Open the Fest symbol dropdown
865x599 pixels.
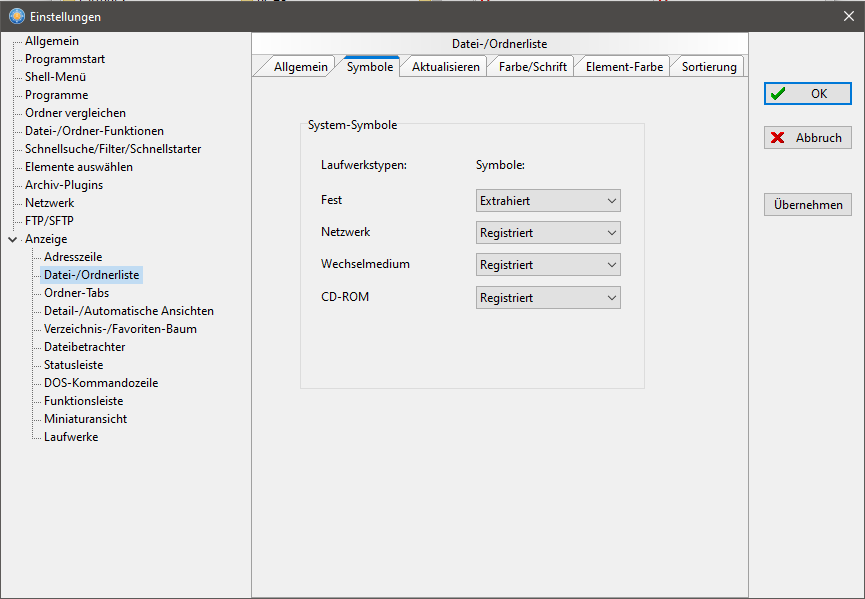click(548, 201)
